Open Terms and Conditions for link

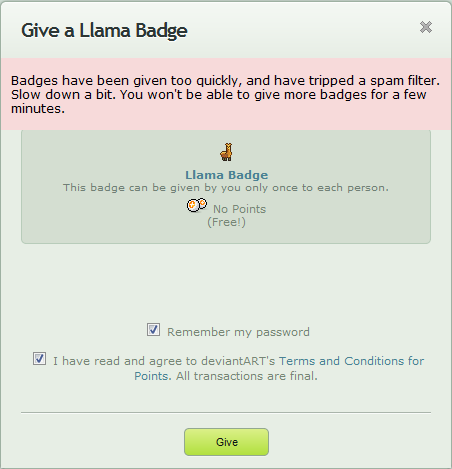click(351, 361)
